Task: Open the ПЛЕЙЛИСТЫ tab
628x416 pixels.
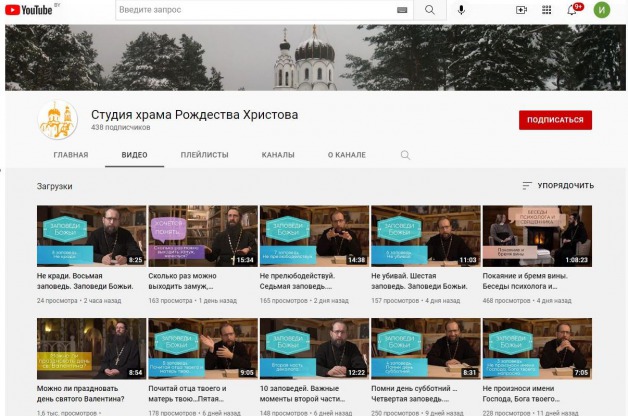Action: click(205, 155)
